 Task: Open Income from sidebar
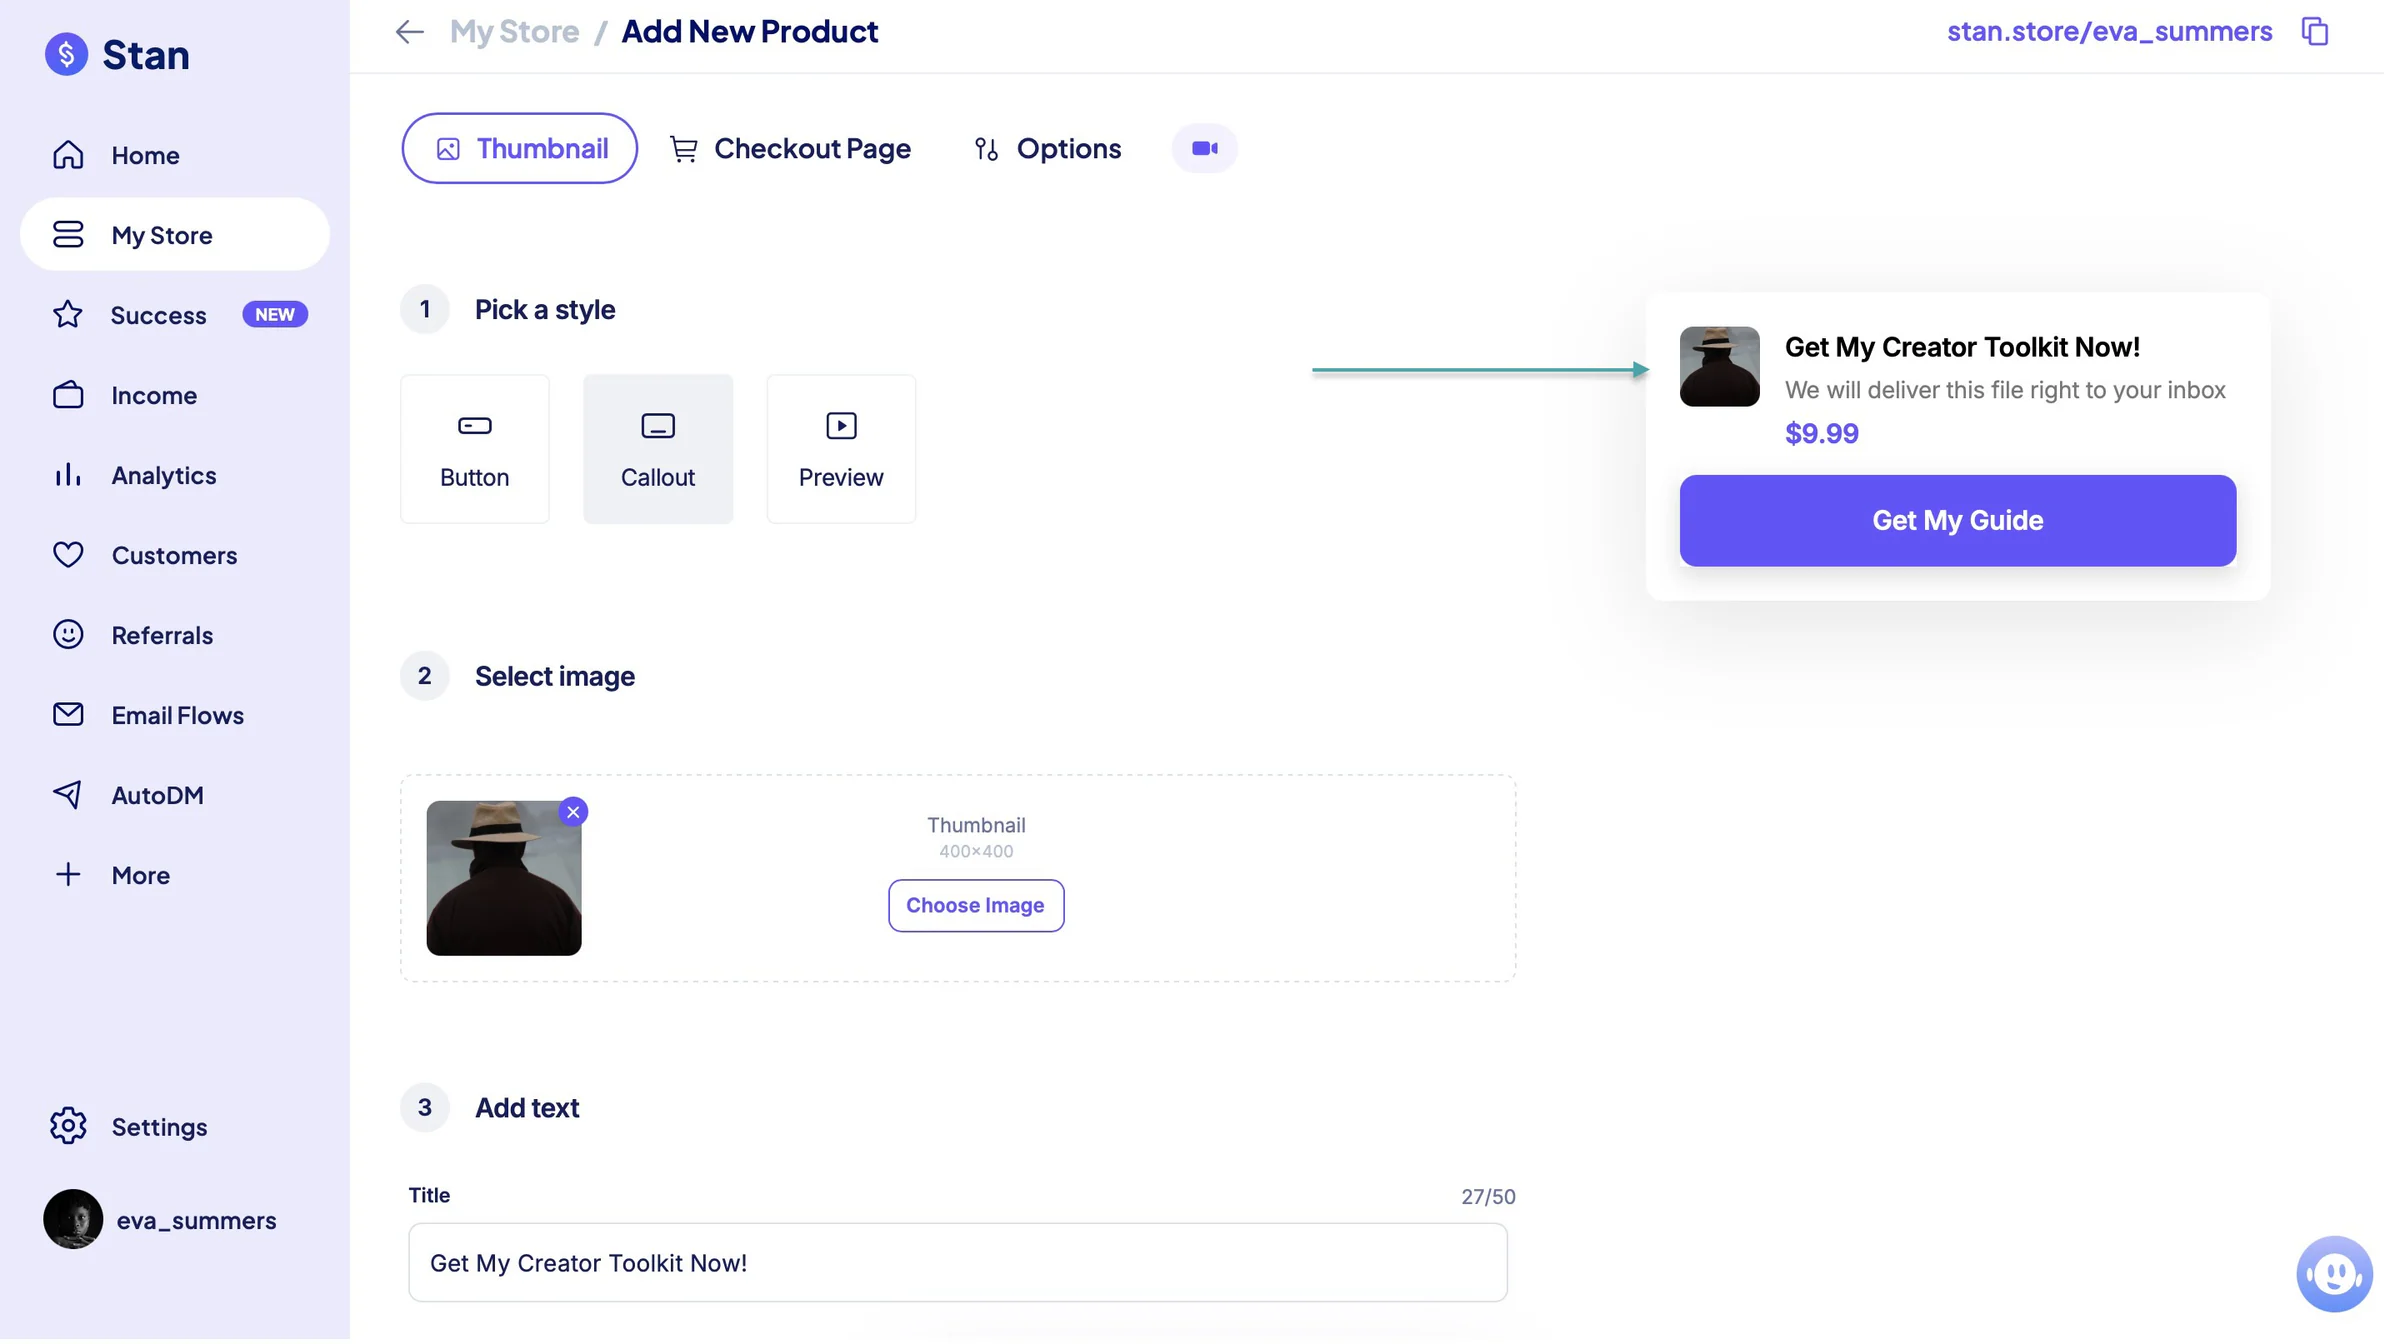[175, 395]
